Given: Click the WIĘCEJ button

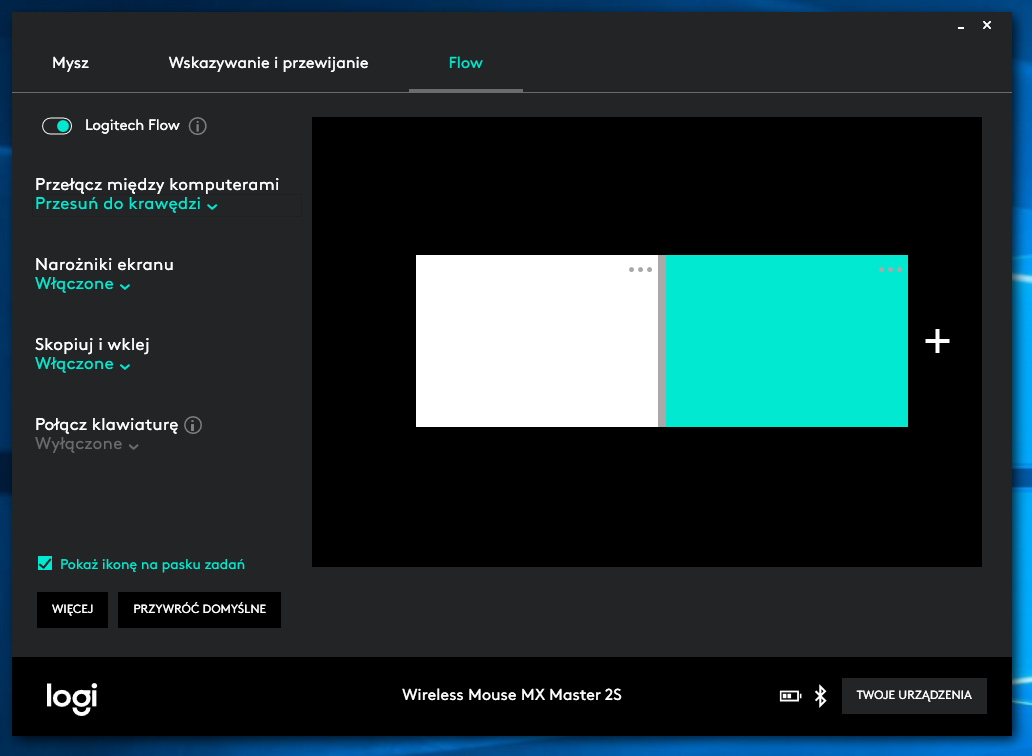Looking at the screenshot, I should point(72,609).
